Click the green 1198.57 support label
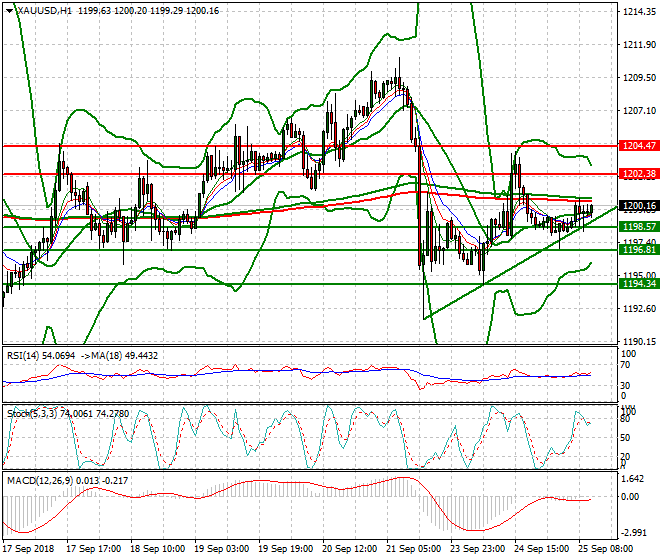660x560 pixels. coord(639,227)
